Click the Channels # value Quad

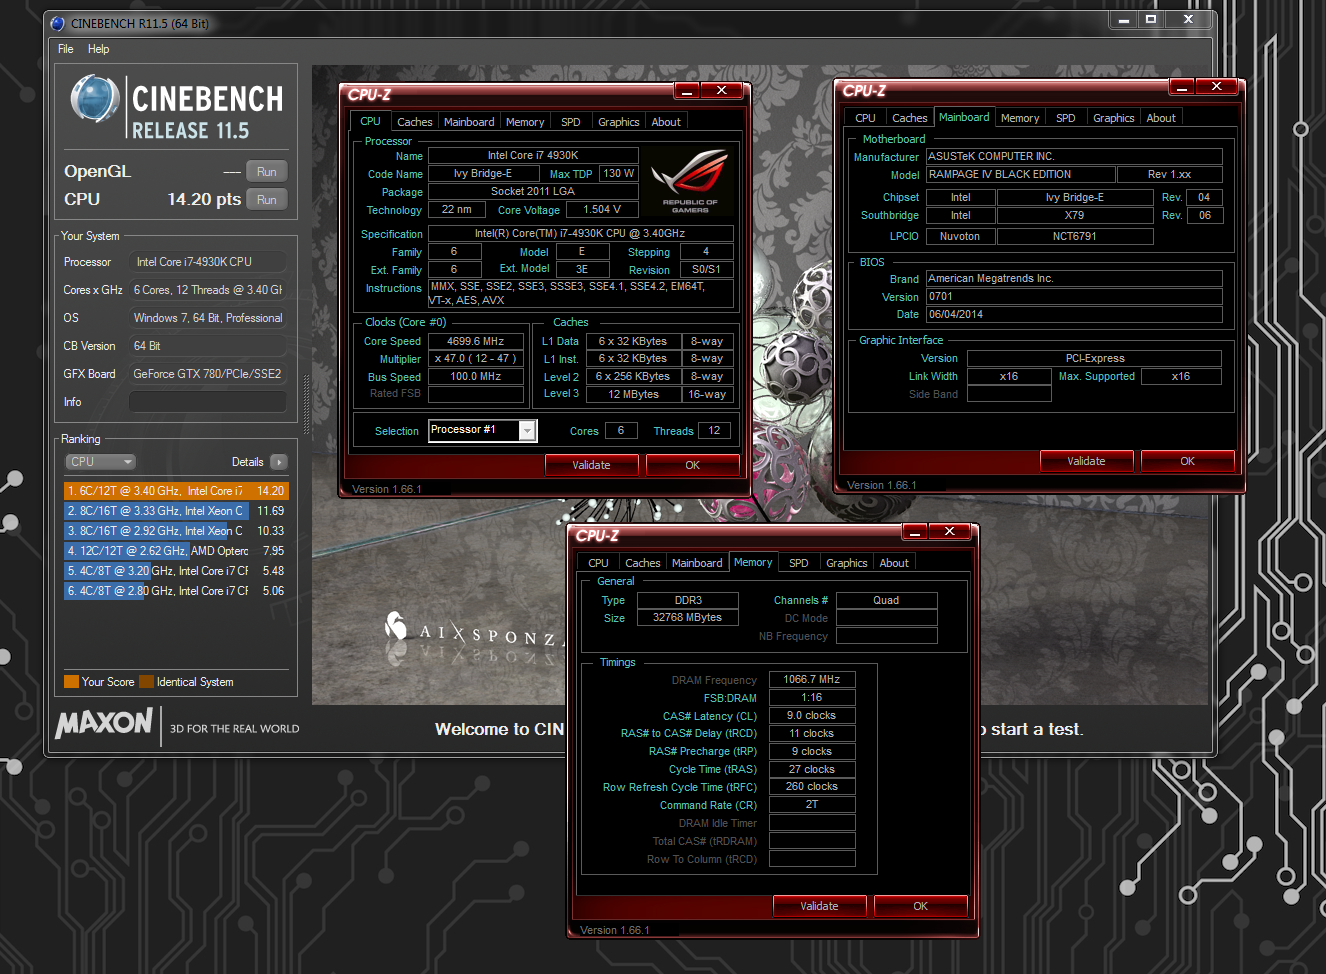(x=886, y=601)
